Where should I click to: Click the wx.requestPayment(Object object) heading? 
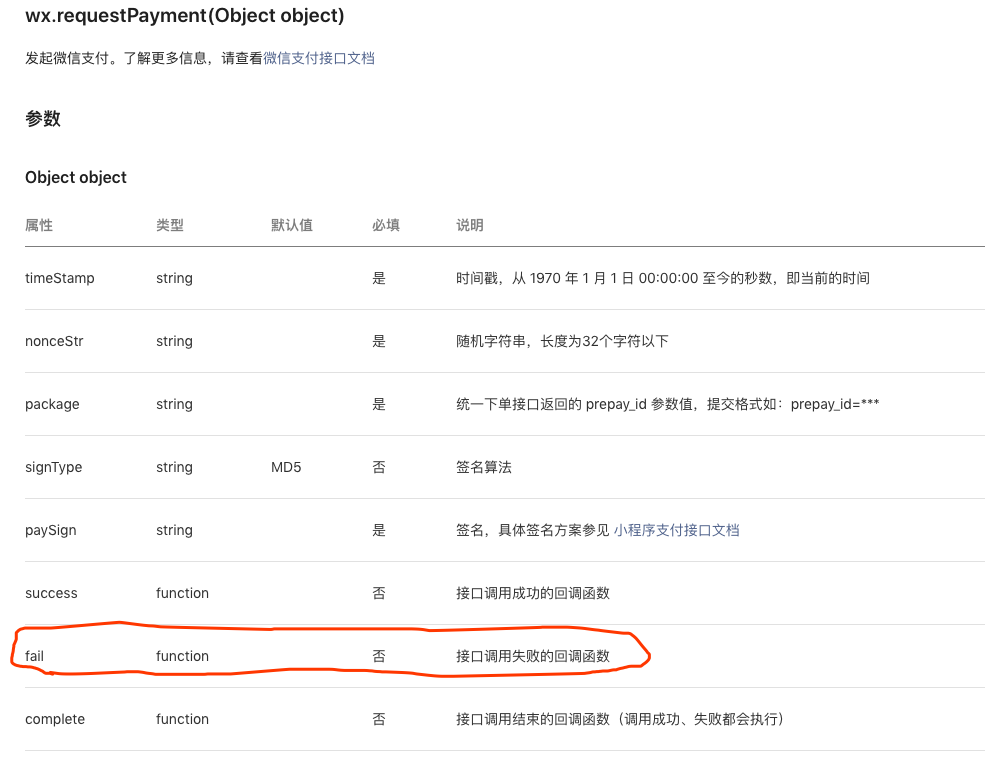pyautogui.click(x=185, y=15)
